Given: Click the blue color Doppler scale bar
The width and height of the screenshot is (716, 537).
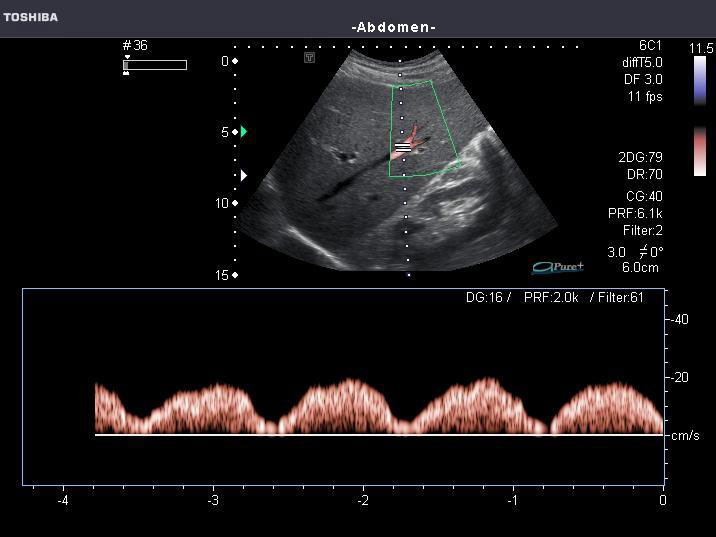Looking at the screenshot, I should (x=700, y=80).
